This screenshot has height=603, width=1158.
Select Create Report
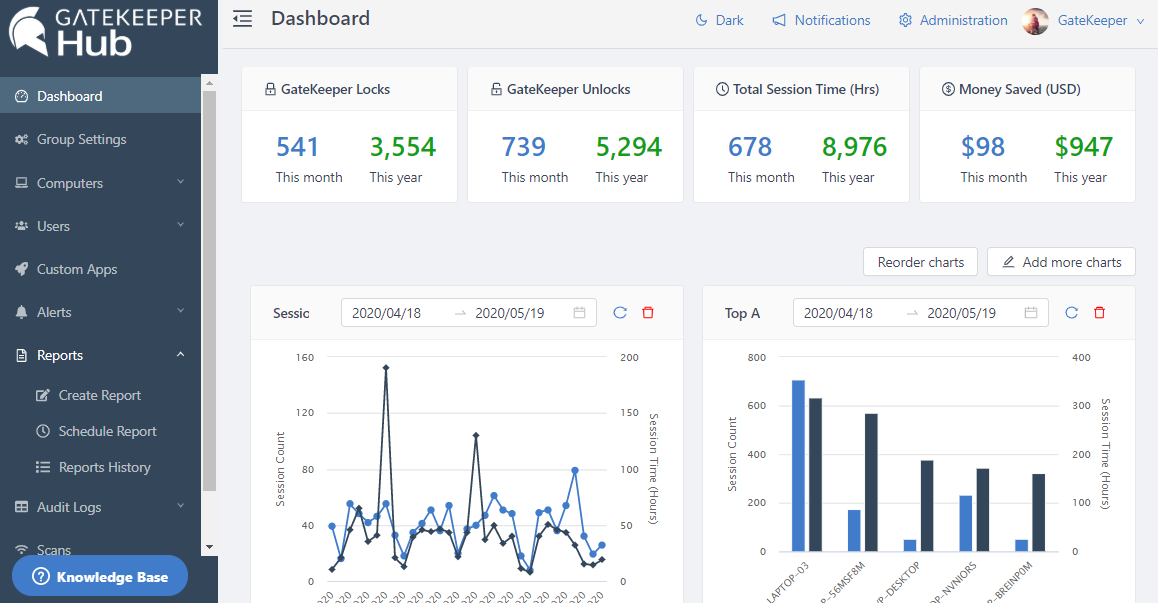[99, 395]
